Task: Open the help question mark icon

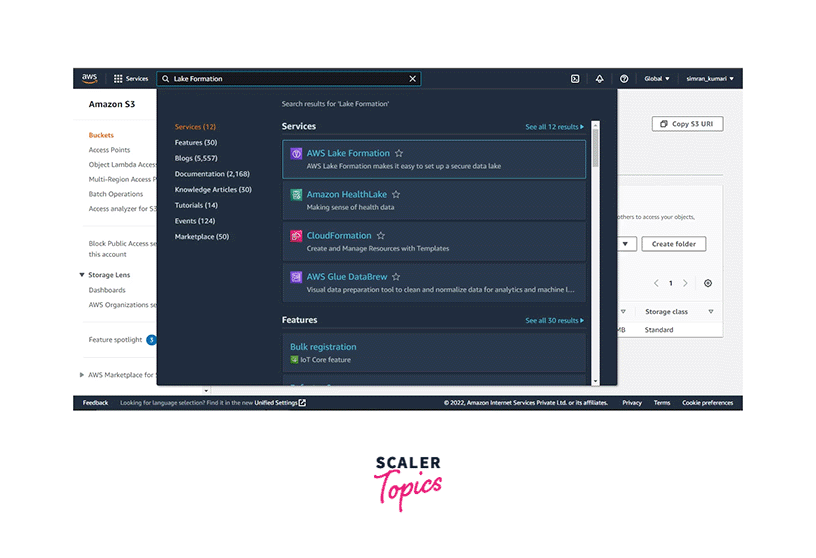Action: (x=624, y=78)
